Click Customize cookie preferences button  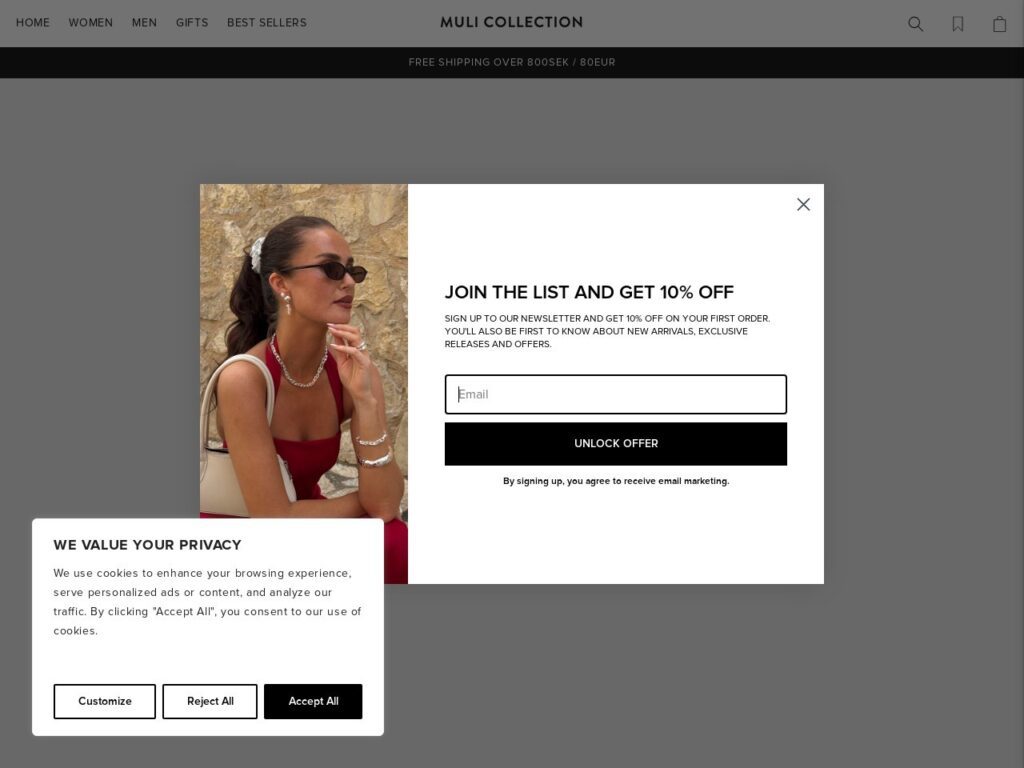tap(104, 701)
